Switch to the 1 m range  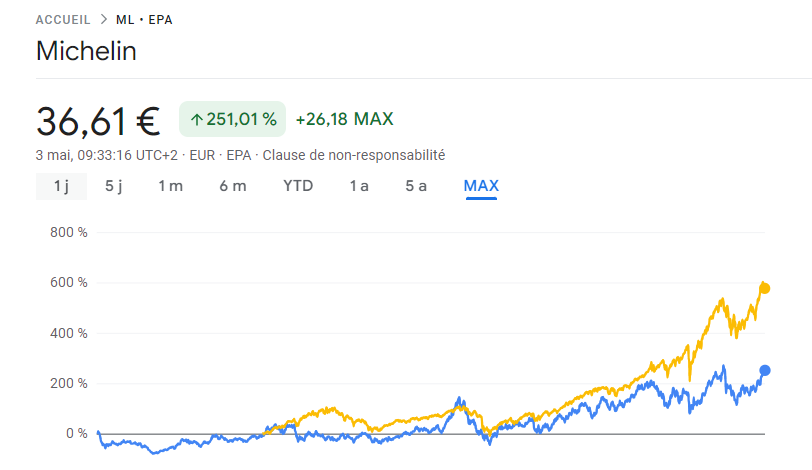click(x=170, y=186)
